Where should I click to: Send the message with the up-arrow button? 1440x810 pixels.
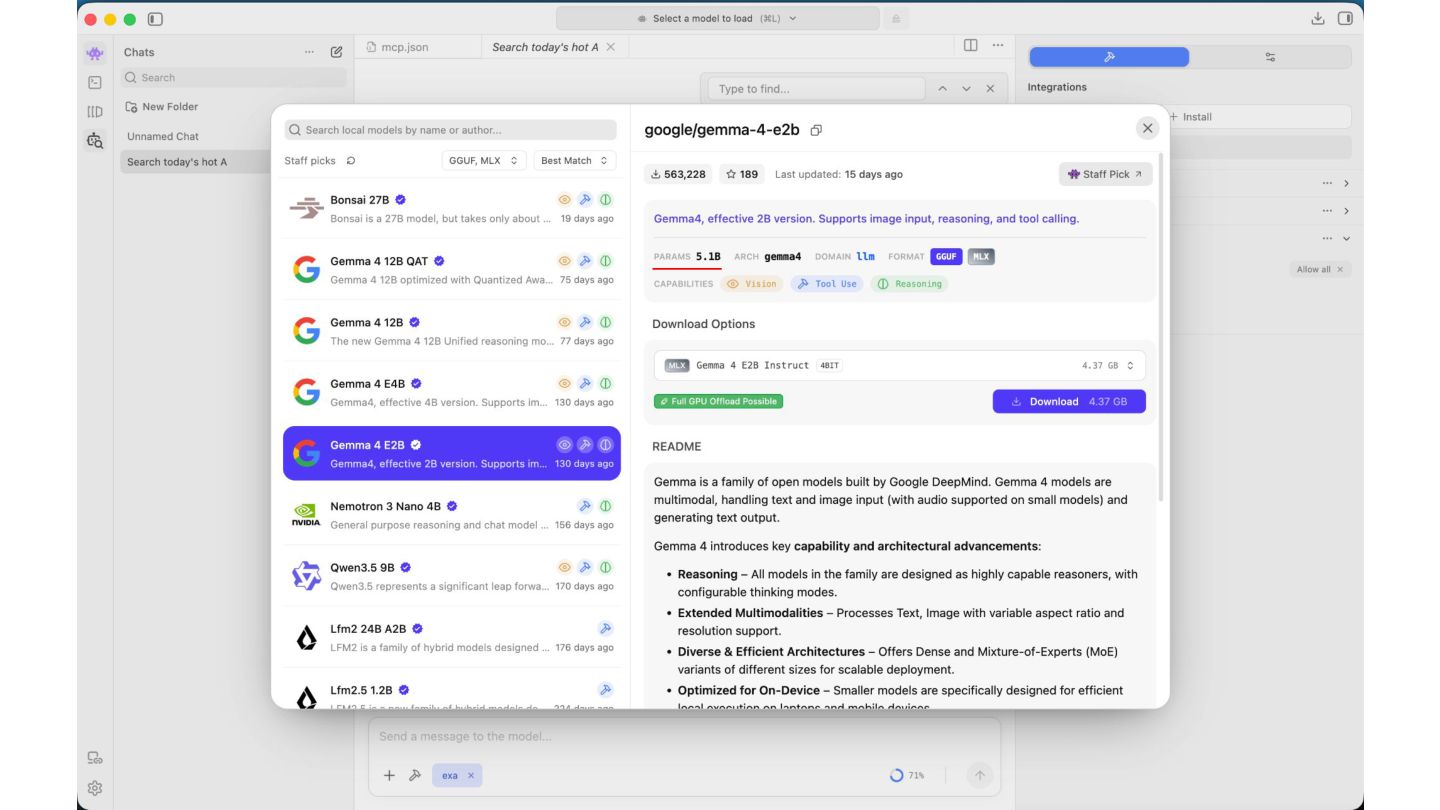980,775
